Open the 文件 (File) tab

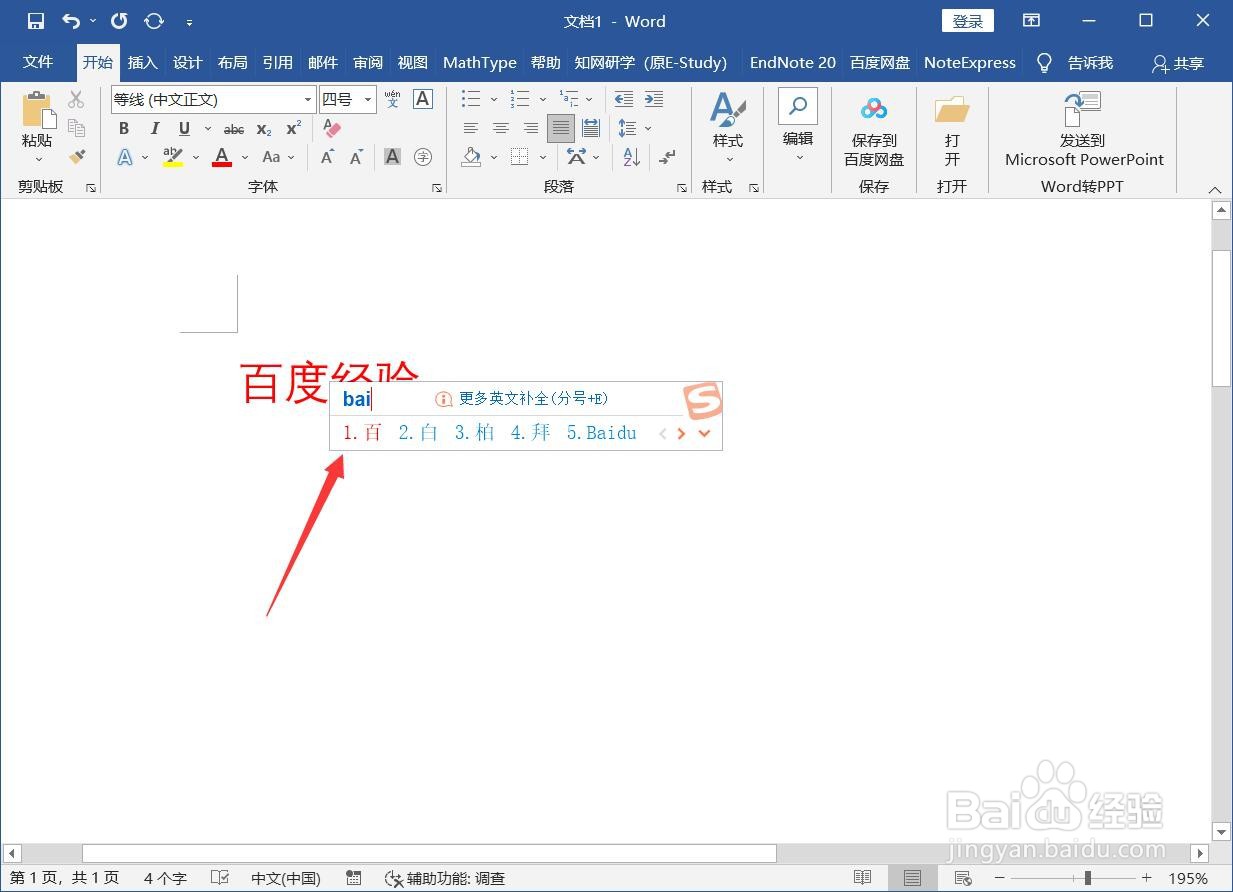(x=38, y=62)
